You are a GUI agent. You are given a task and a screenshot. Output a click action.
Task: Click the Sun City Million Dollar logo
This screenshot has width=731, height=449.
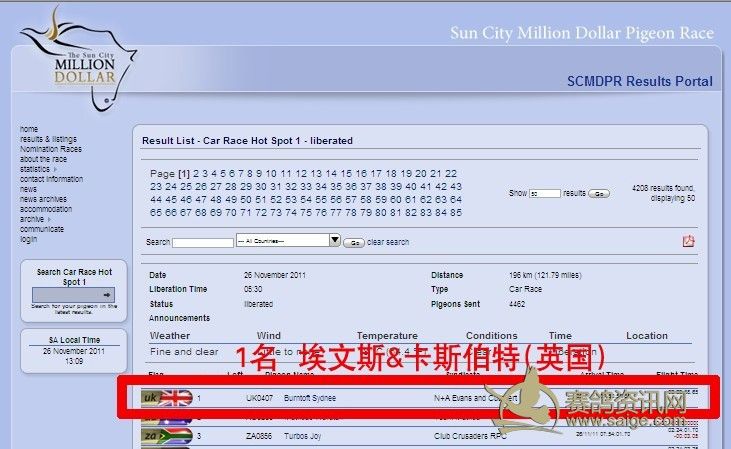(78, 61)
